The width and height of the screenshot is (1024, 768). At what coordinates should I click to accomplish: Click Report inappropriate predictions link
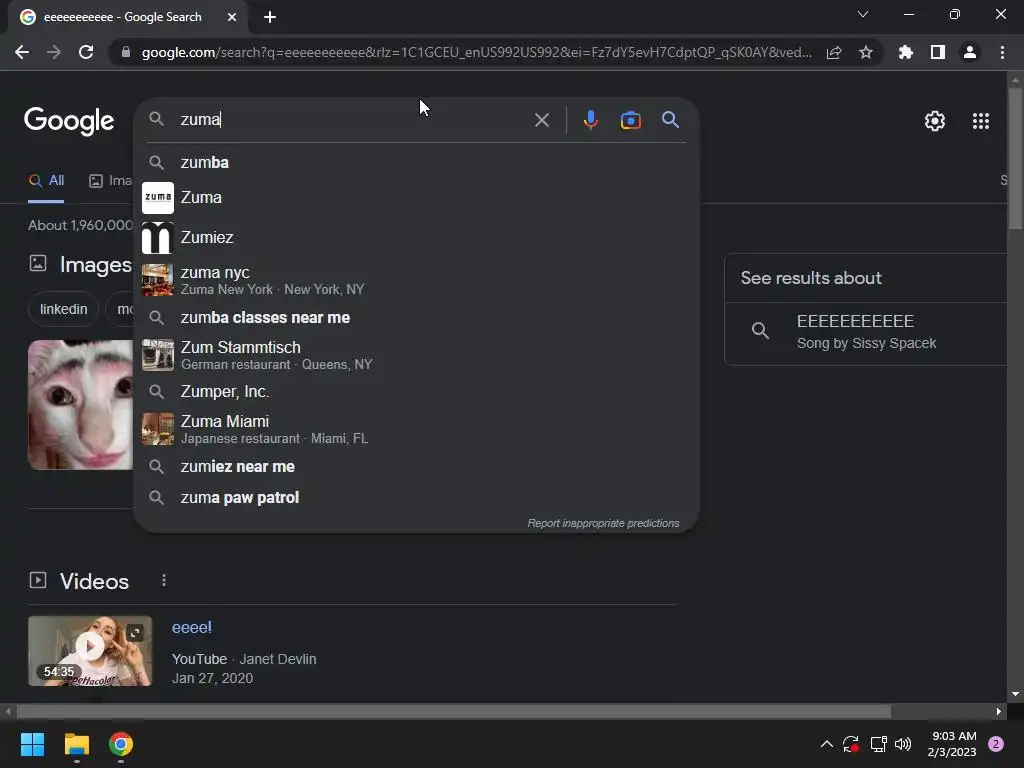tap(603, 523)
